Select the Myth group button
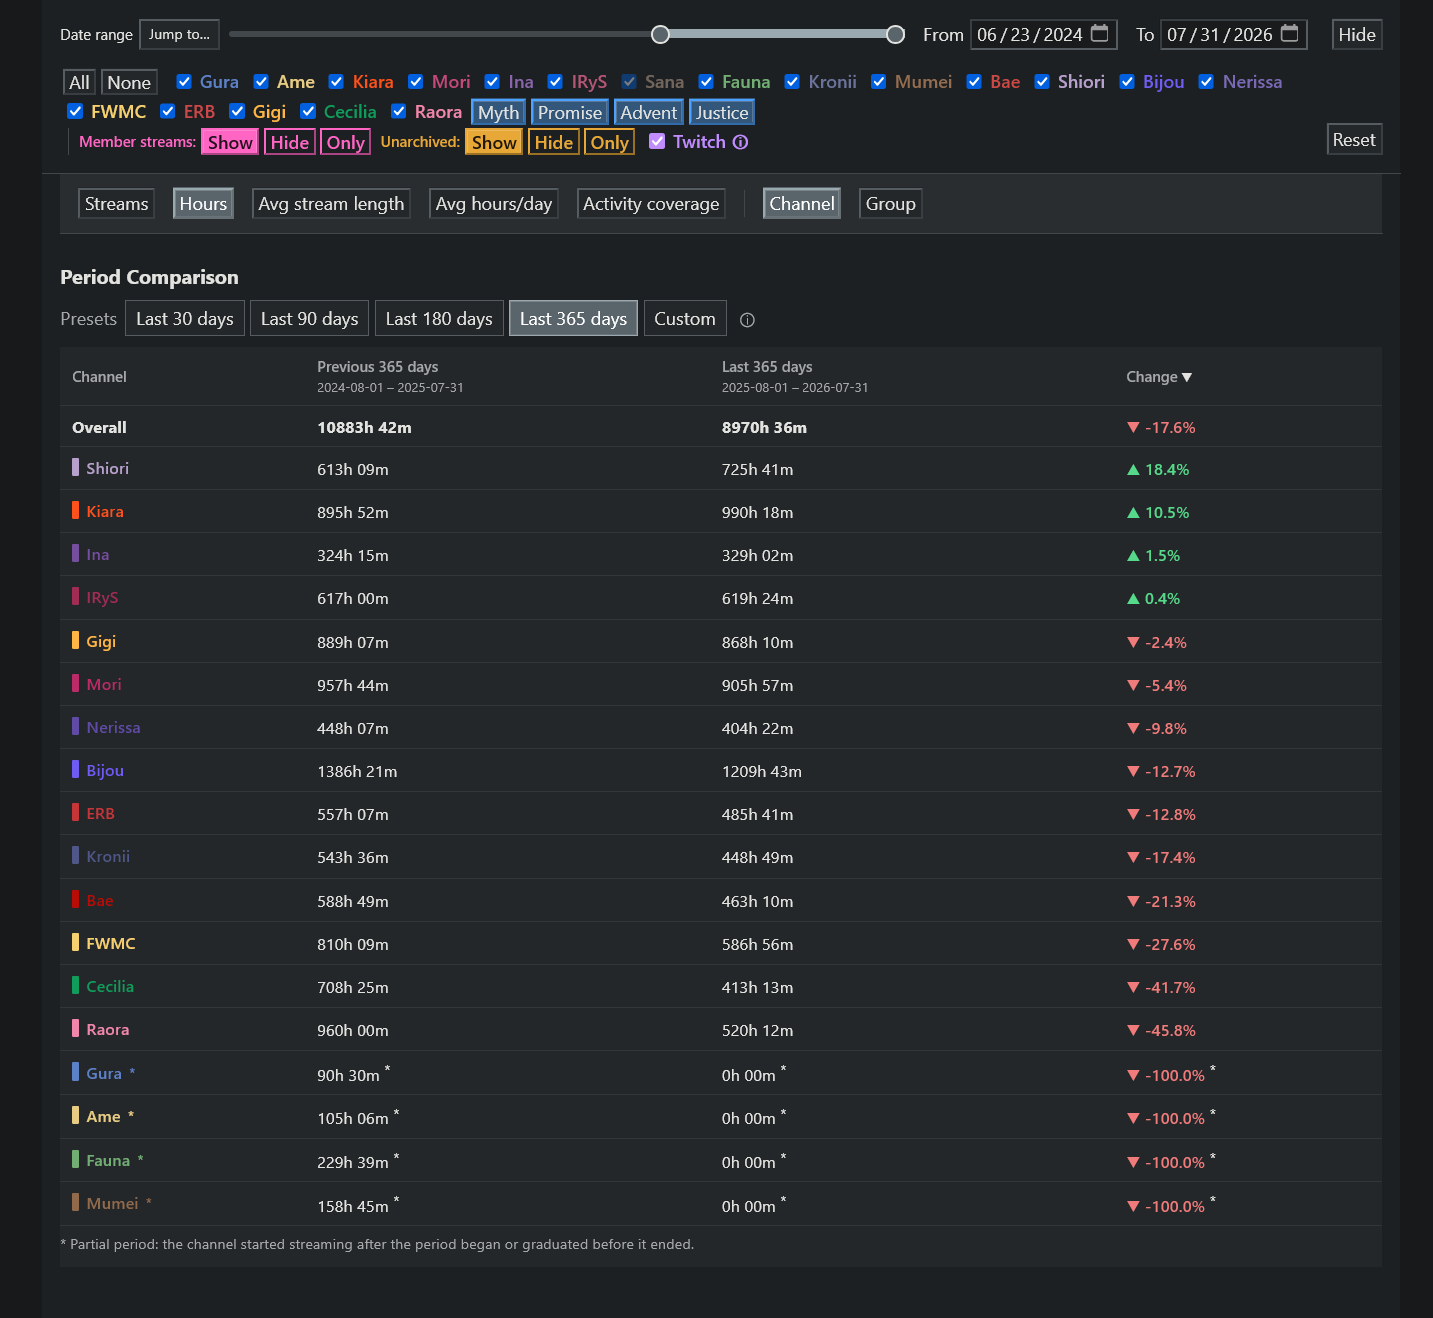 point(498,113)
